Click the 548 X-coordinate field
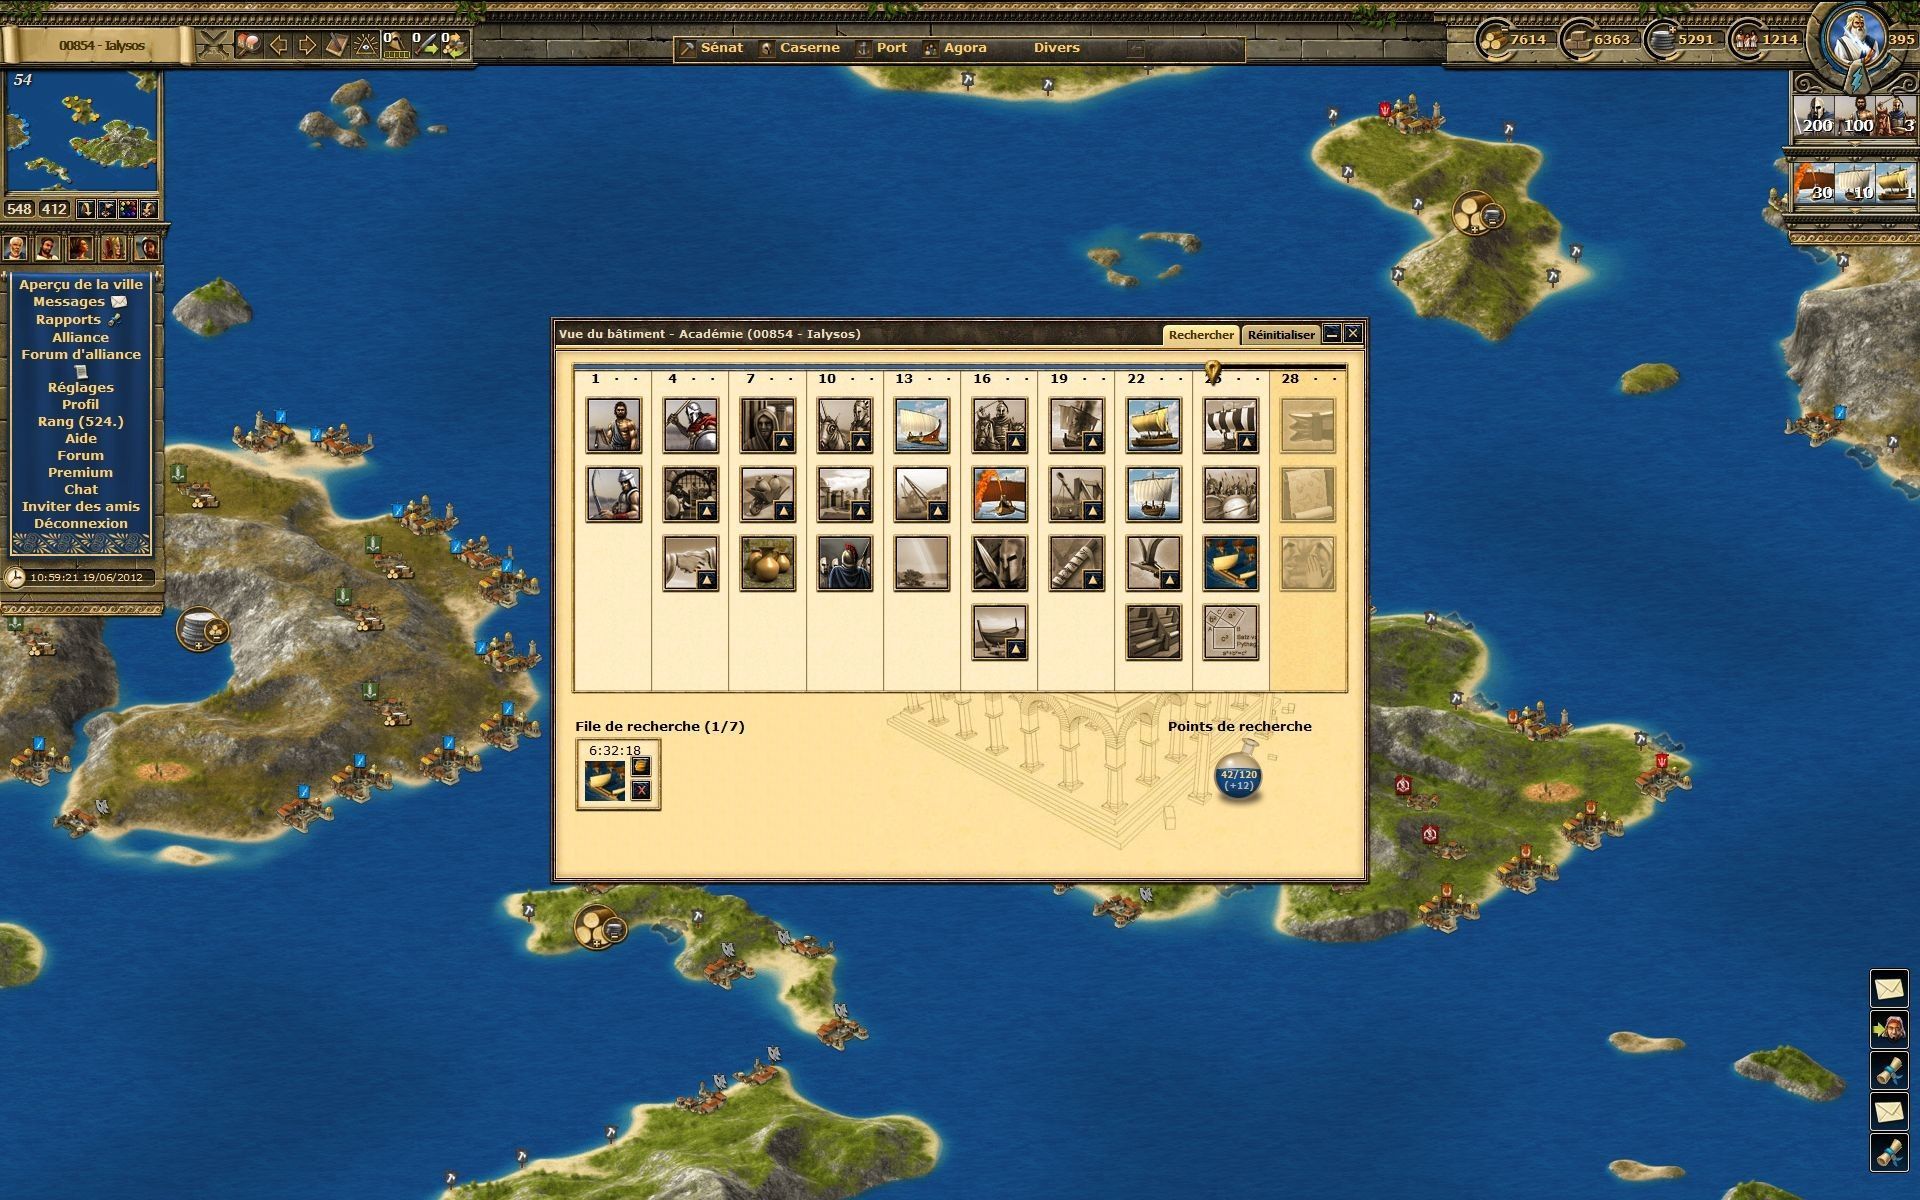Image resolution: width=1920 pixels, height=1200 pixels. click(19, 209)
